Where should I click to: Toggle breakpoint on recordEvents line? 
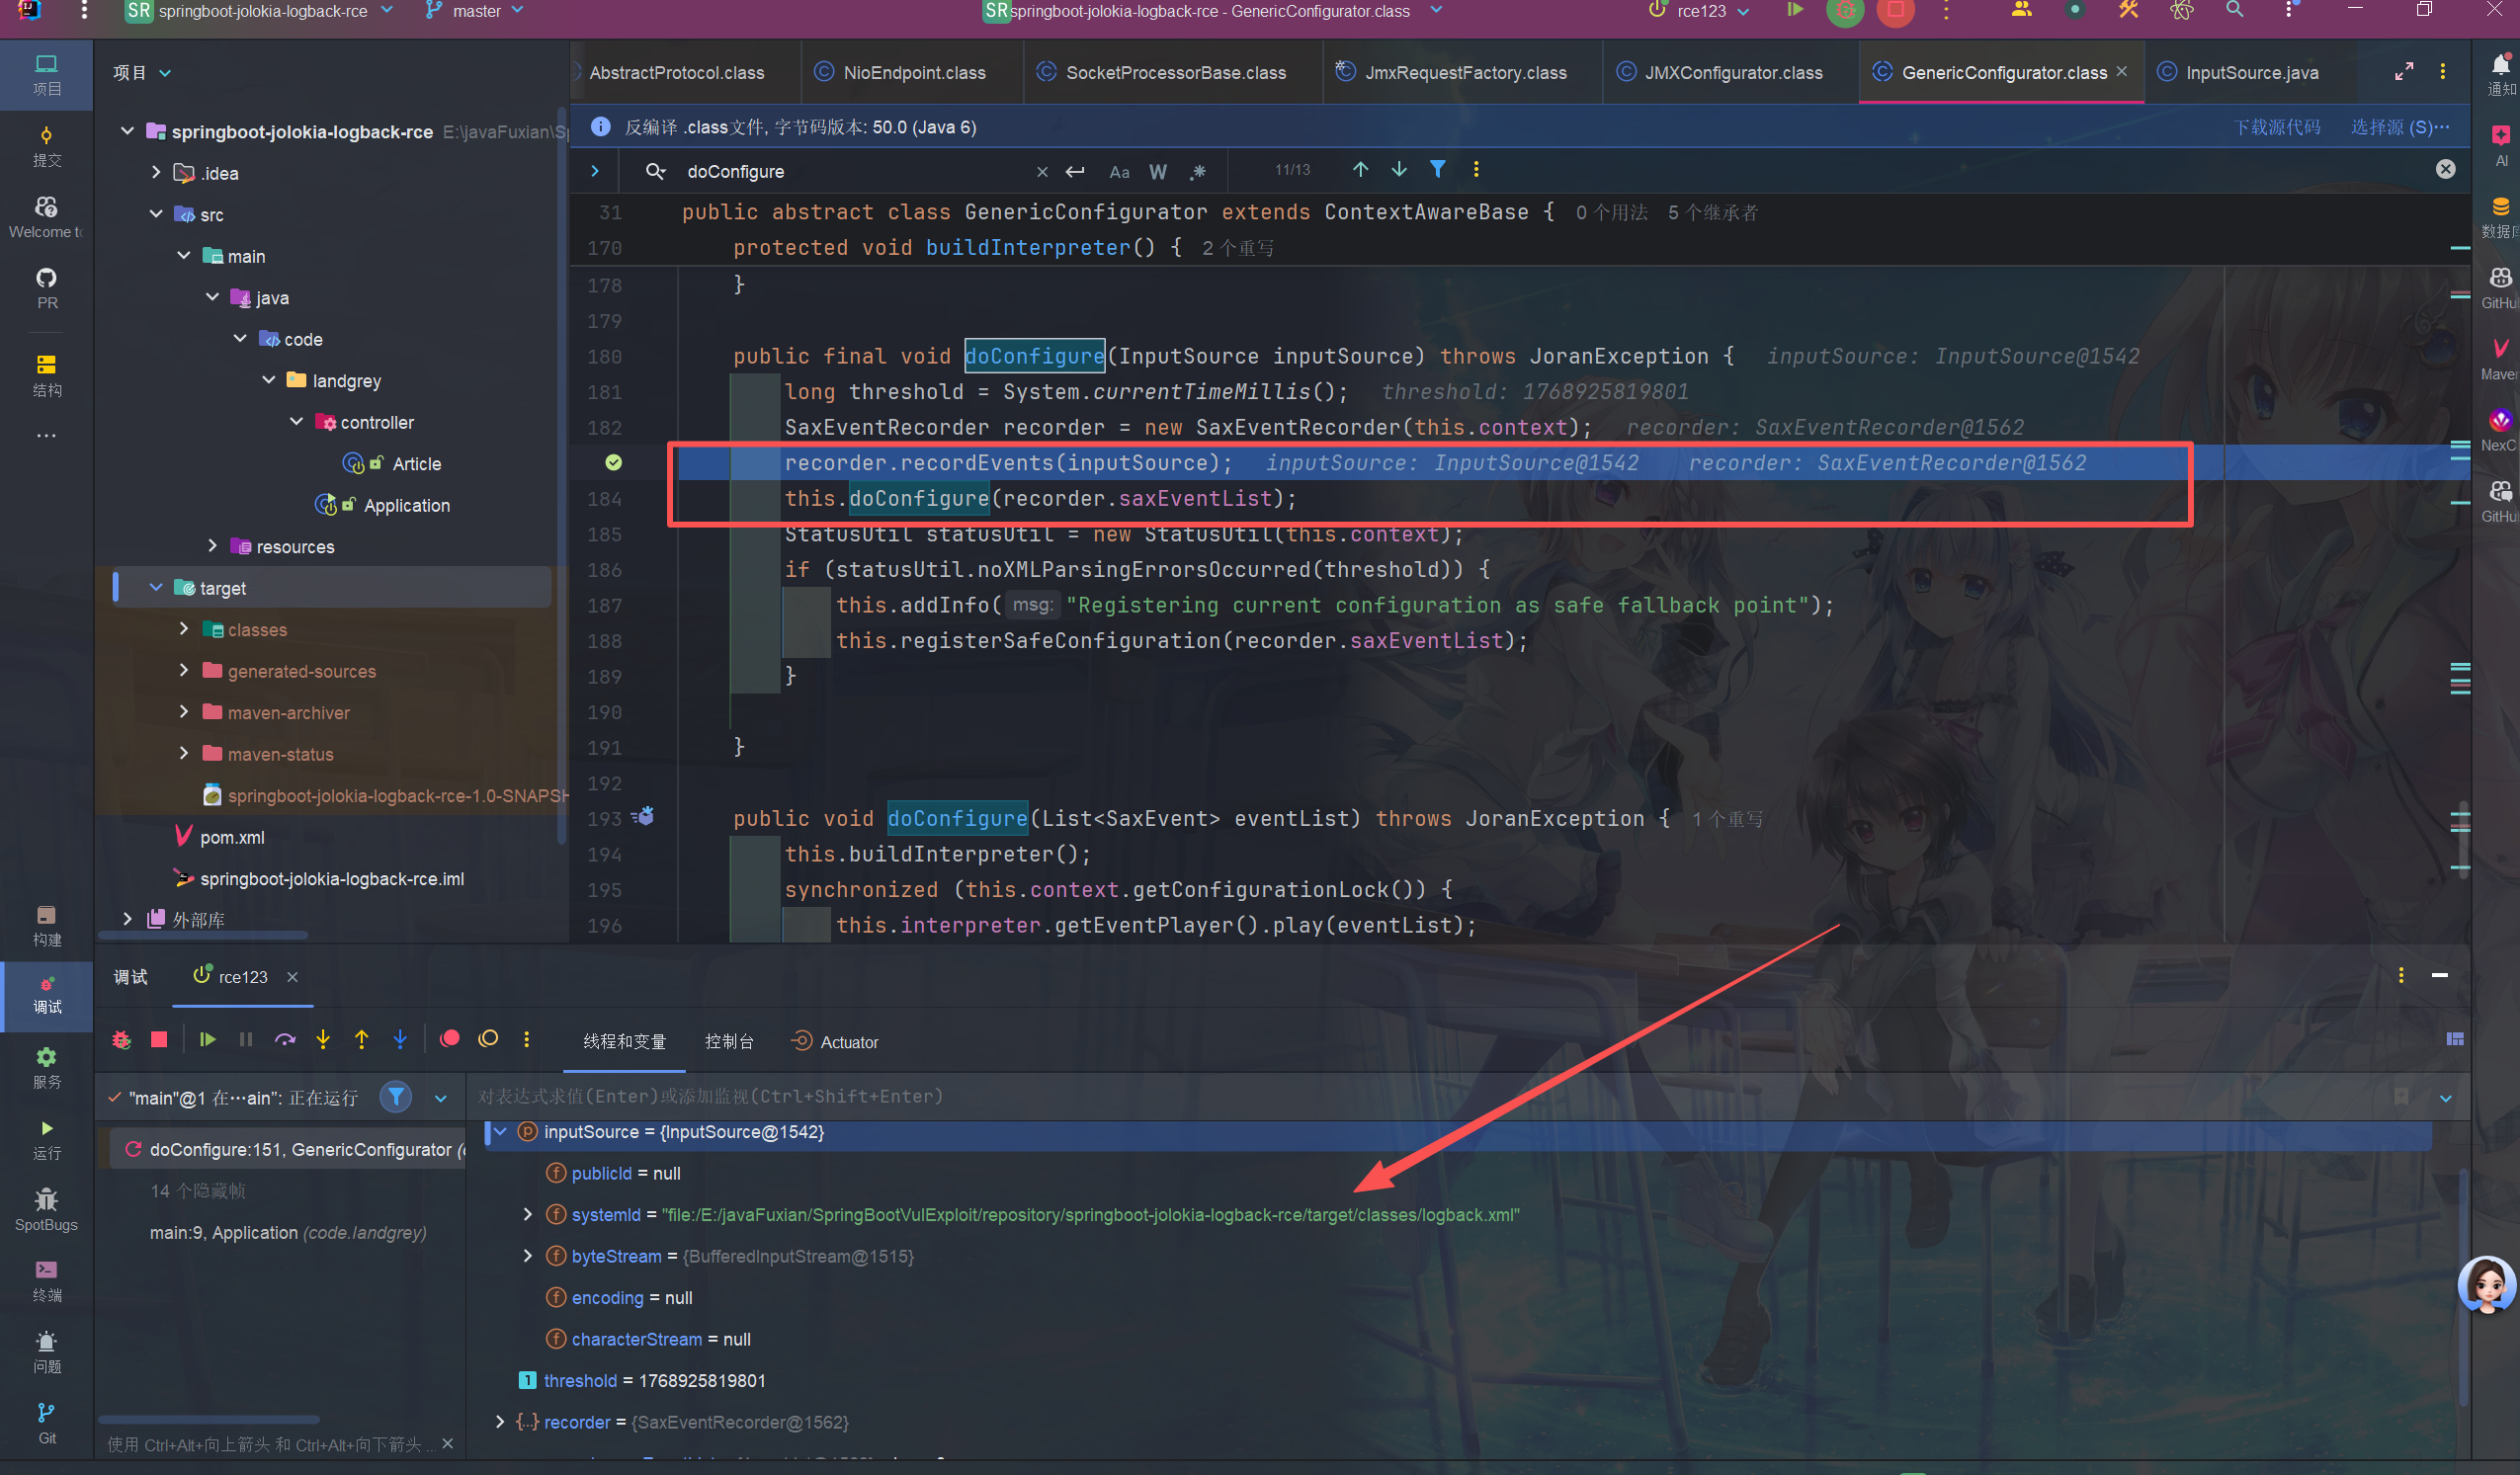[613, 463]
